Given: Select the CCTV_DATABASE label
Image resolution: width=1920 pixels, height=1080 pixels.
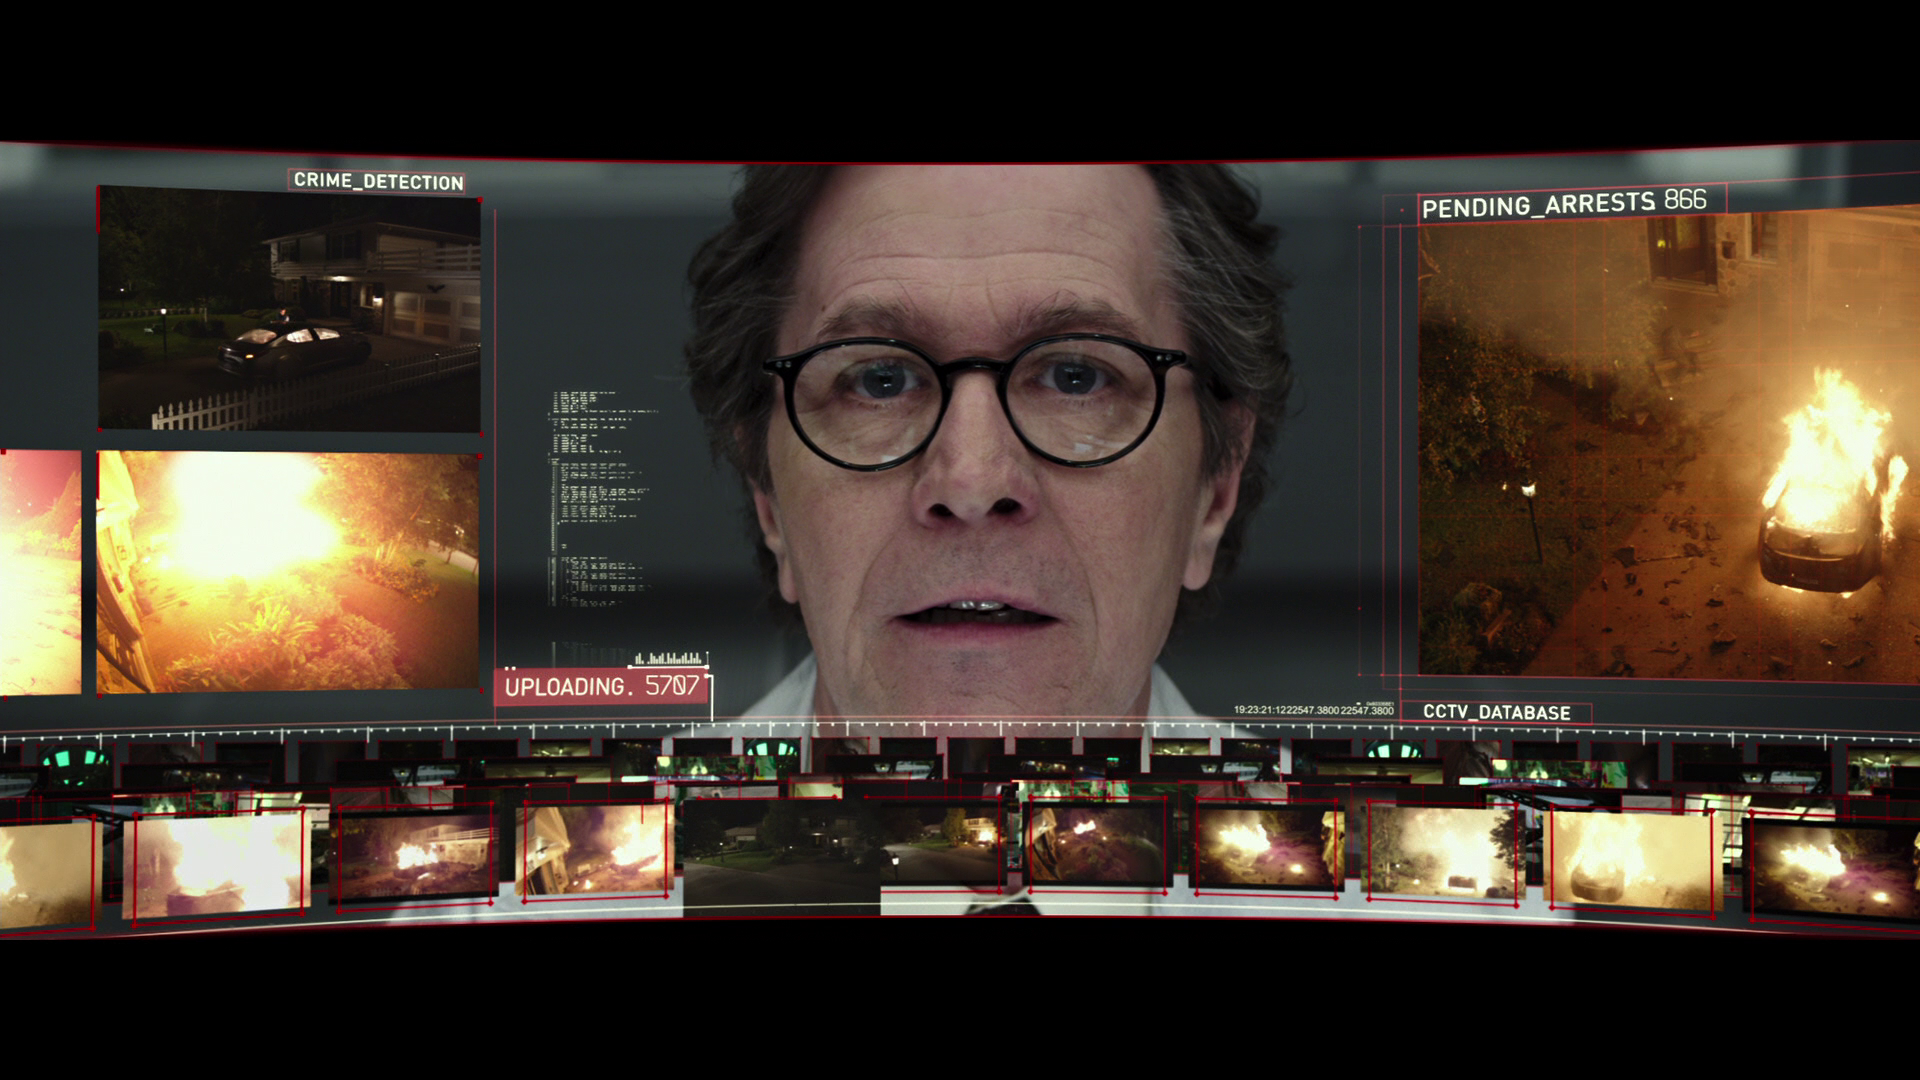Looking at the screenshot, I should click(1496, 712).
